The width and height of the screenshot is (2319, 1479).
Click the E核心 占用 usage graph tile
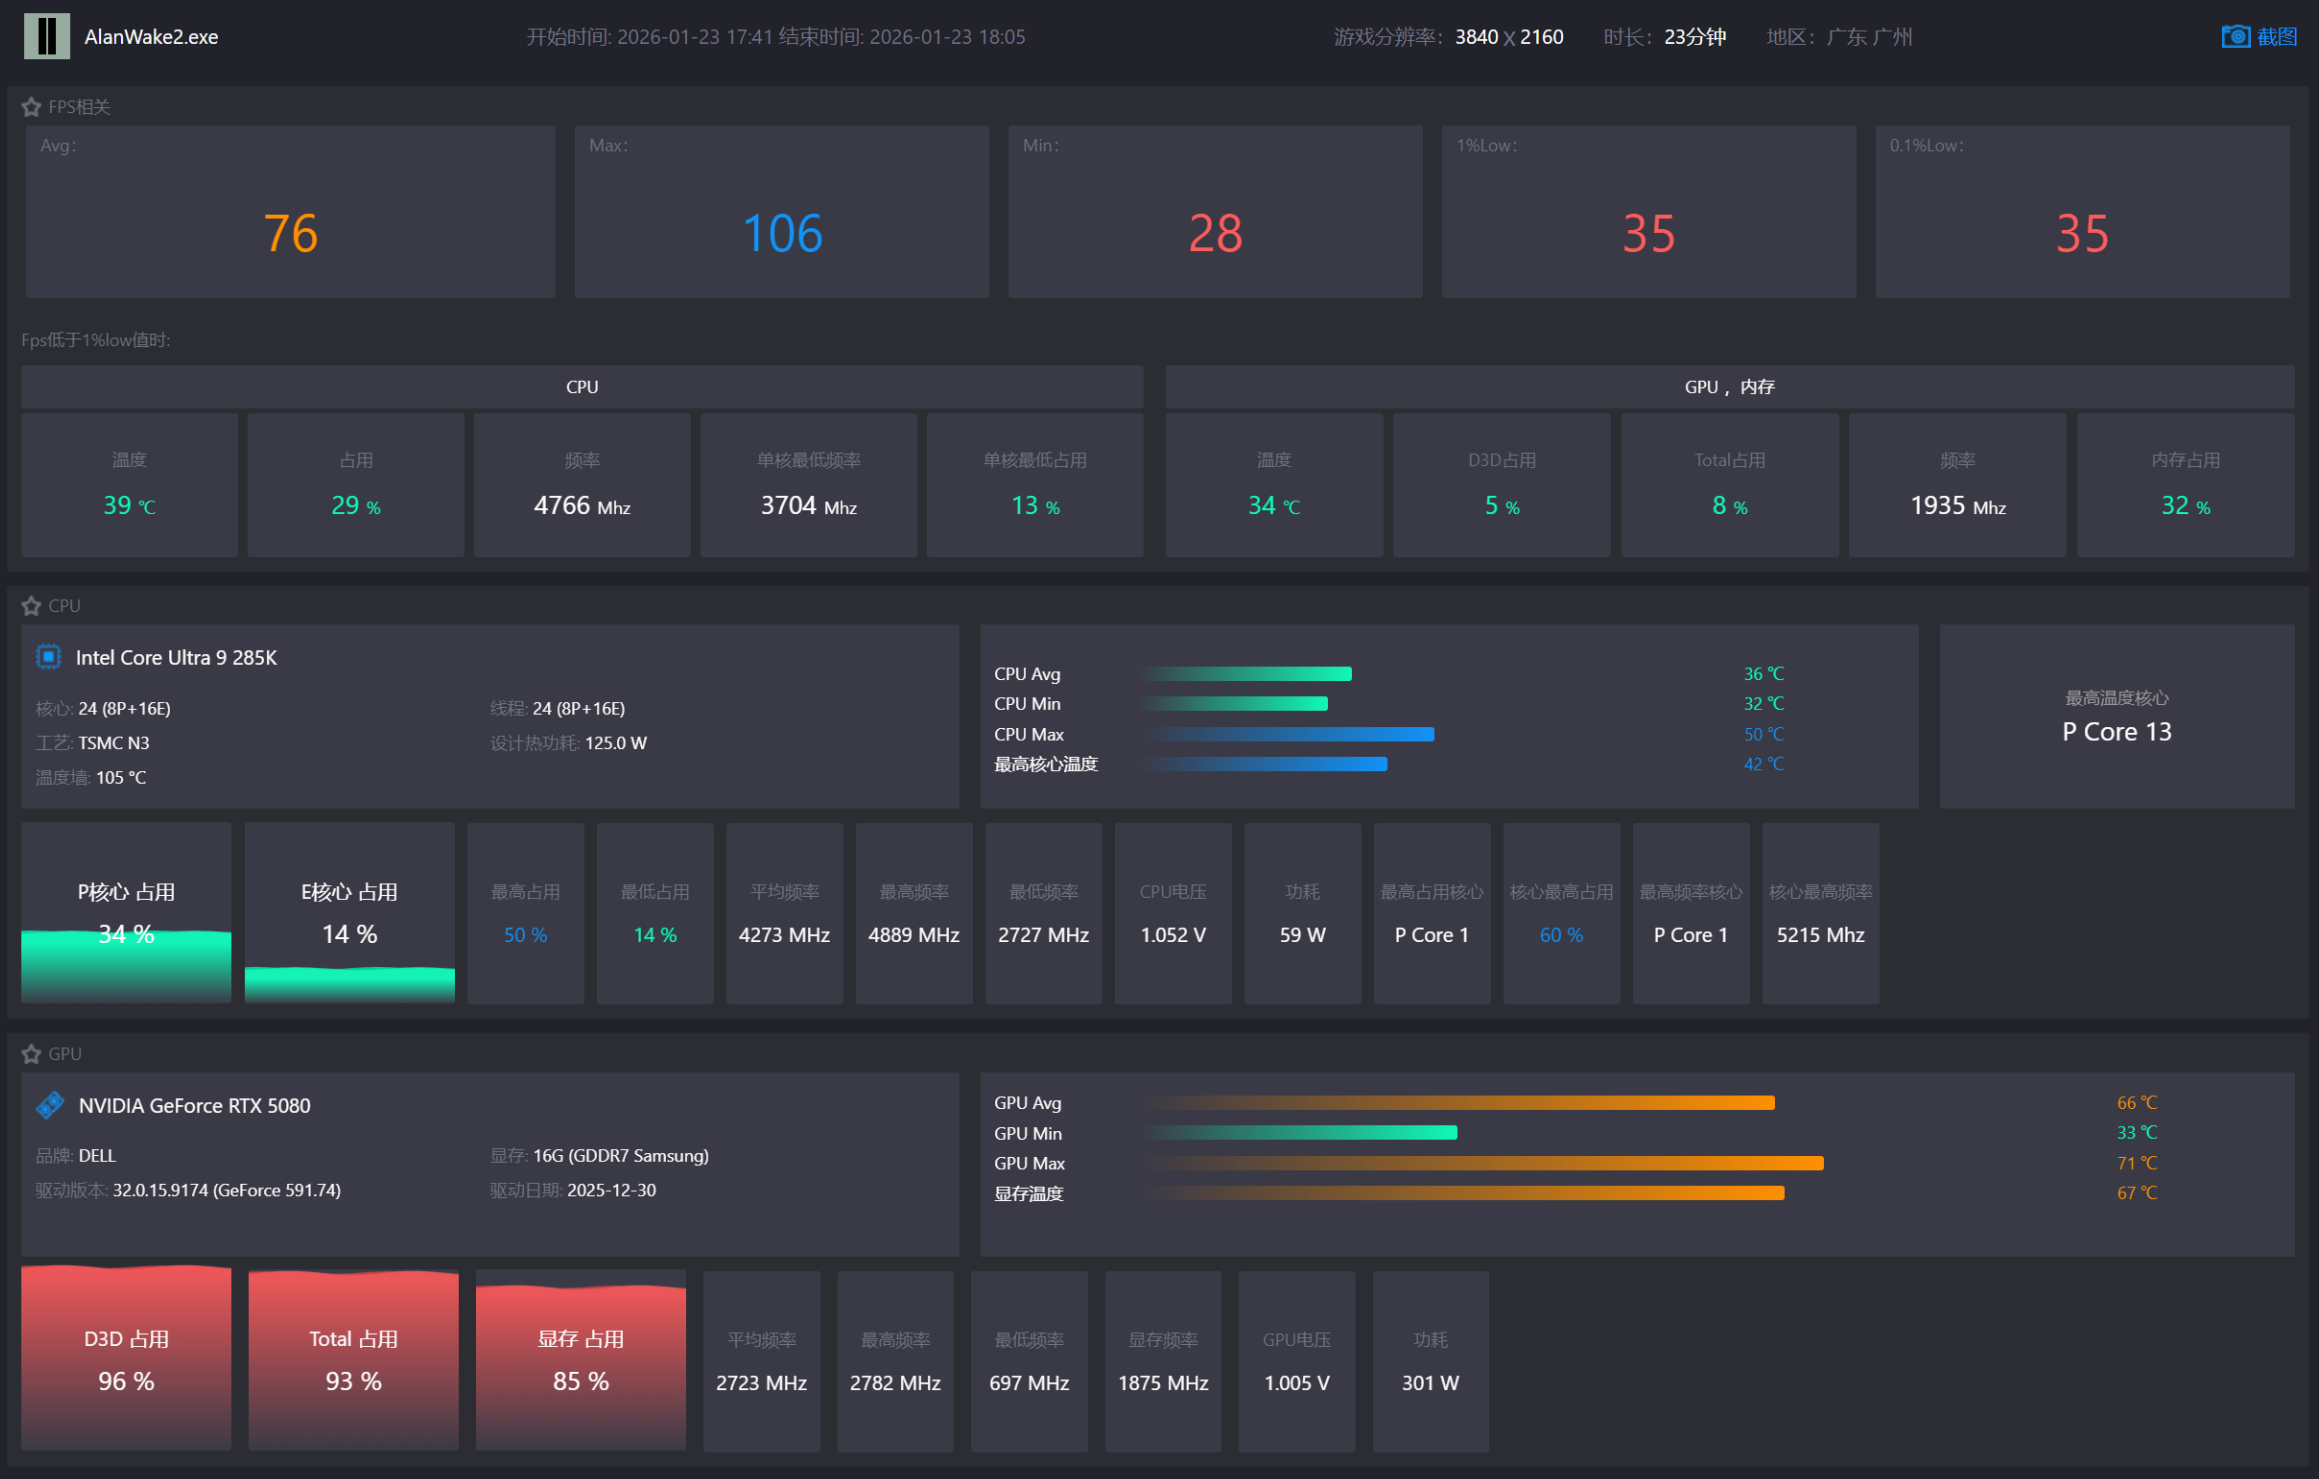tap(349, 913)
